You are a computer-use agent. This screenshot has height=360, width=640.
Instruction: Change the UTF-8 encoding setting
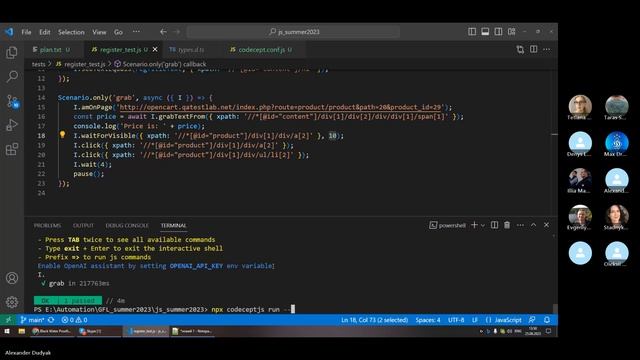tap(456, 320)
